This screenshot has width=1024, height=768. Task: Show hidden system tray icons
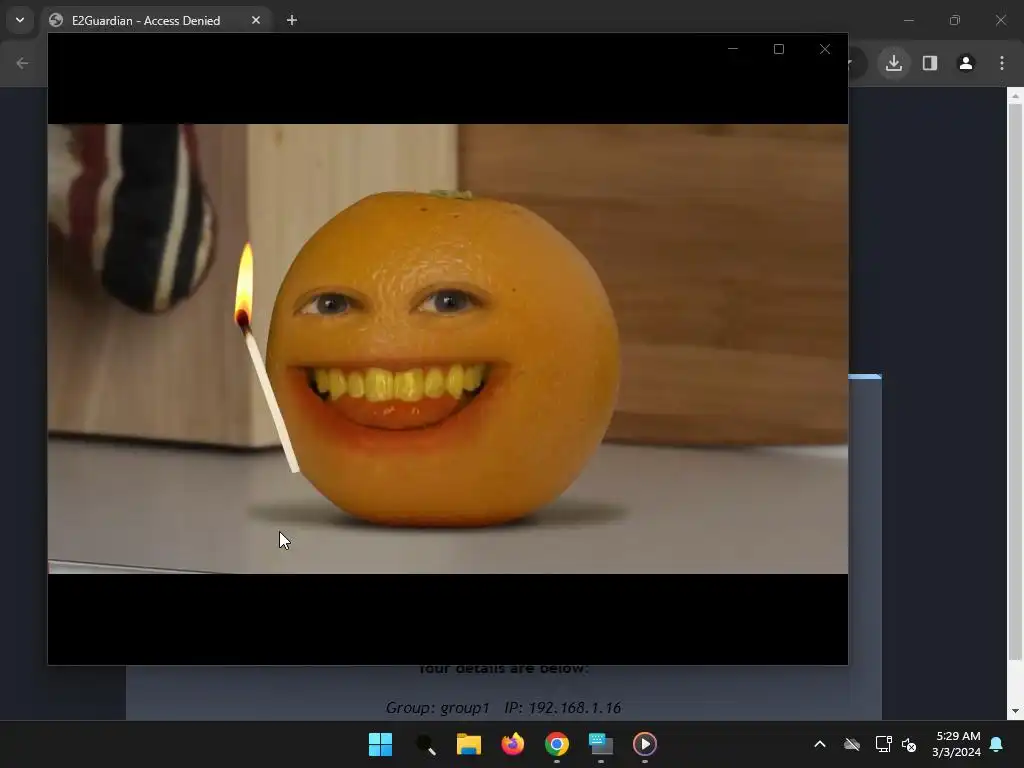[820, 744]
